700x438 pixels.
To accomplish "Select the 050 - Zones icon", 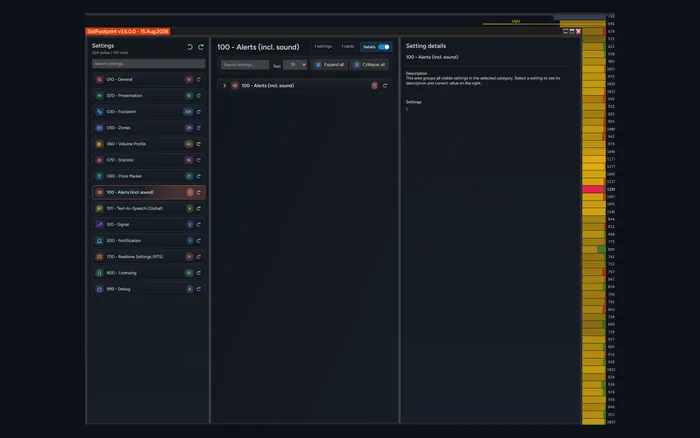I will [99, 128].
